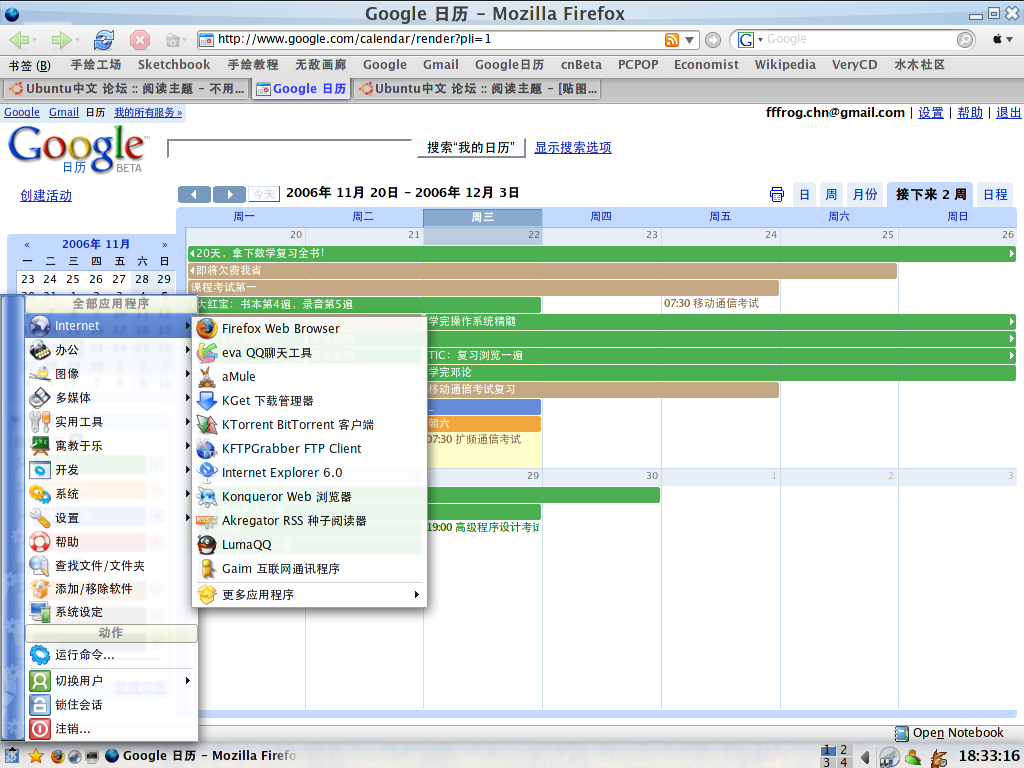This screenshot has height=768, width=1024.
Task: Open Notebook icon in the status bar
Action: (902, 733)
